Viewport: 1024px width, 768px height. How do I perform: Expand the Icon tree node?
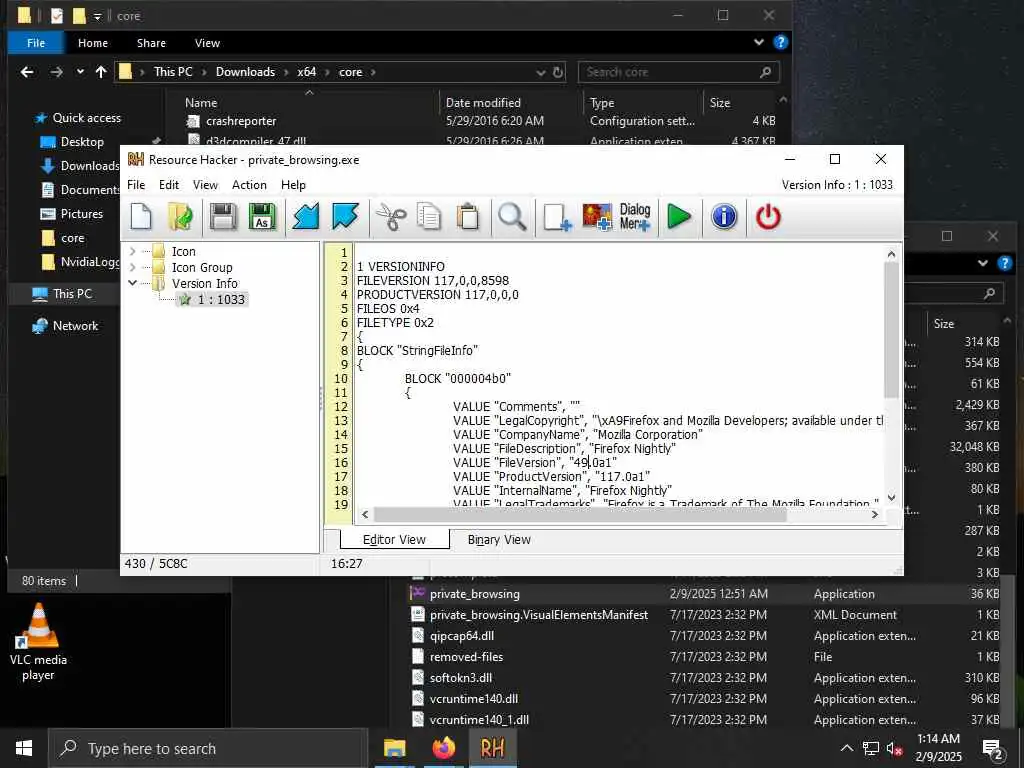pyautogui.click(x=133, y=251)
